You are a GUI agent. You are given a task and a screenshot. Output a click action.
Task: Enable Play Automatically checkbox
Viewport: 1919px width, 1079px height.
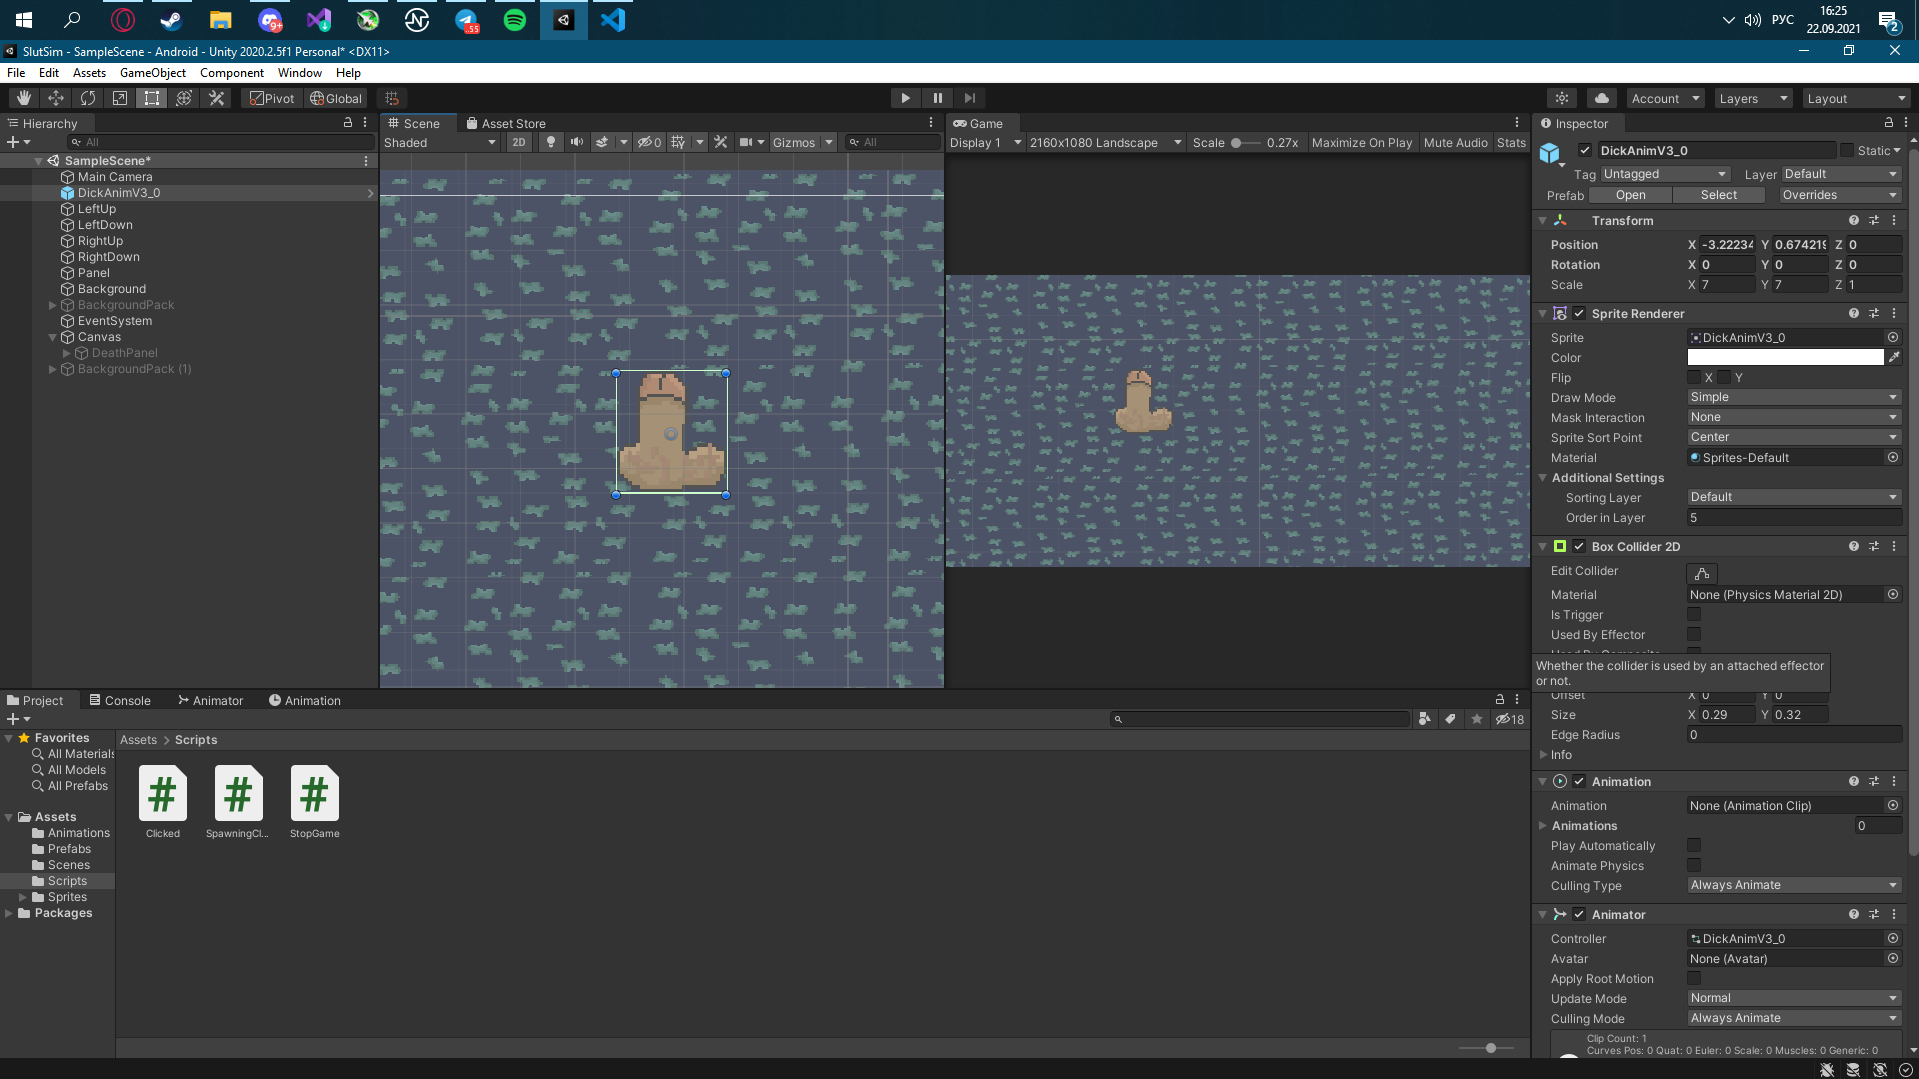click(1694, 846)
